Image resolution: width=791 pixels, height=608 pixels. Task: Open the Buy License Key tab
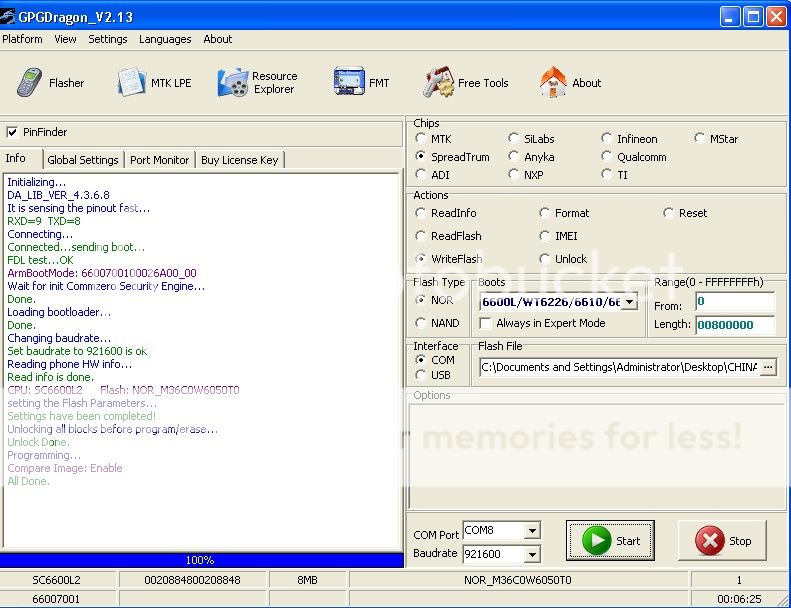(240, 160)
